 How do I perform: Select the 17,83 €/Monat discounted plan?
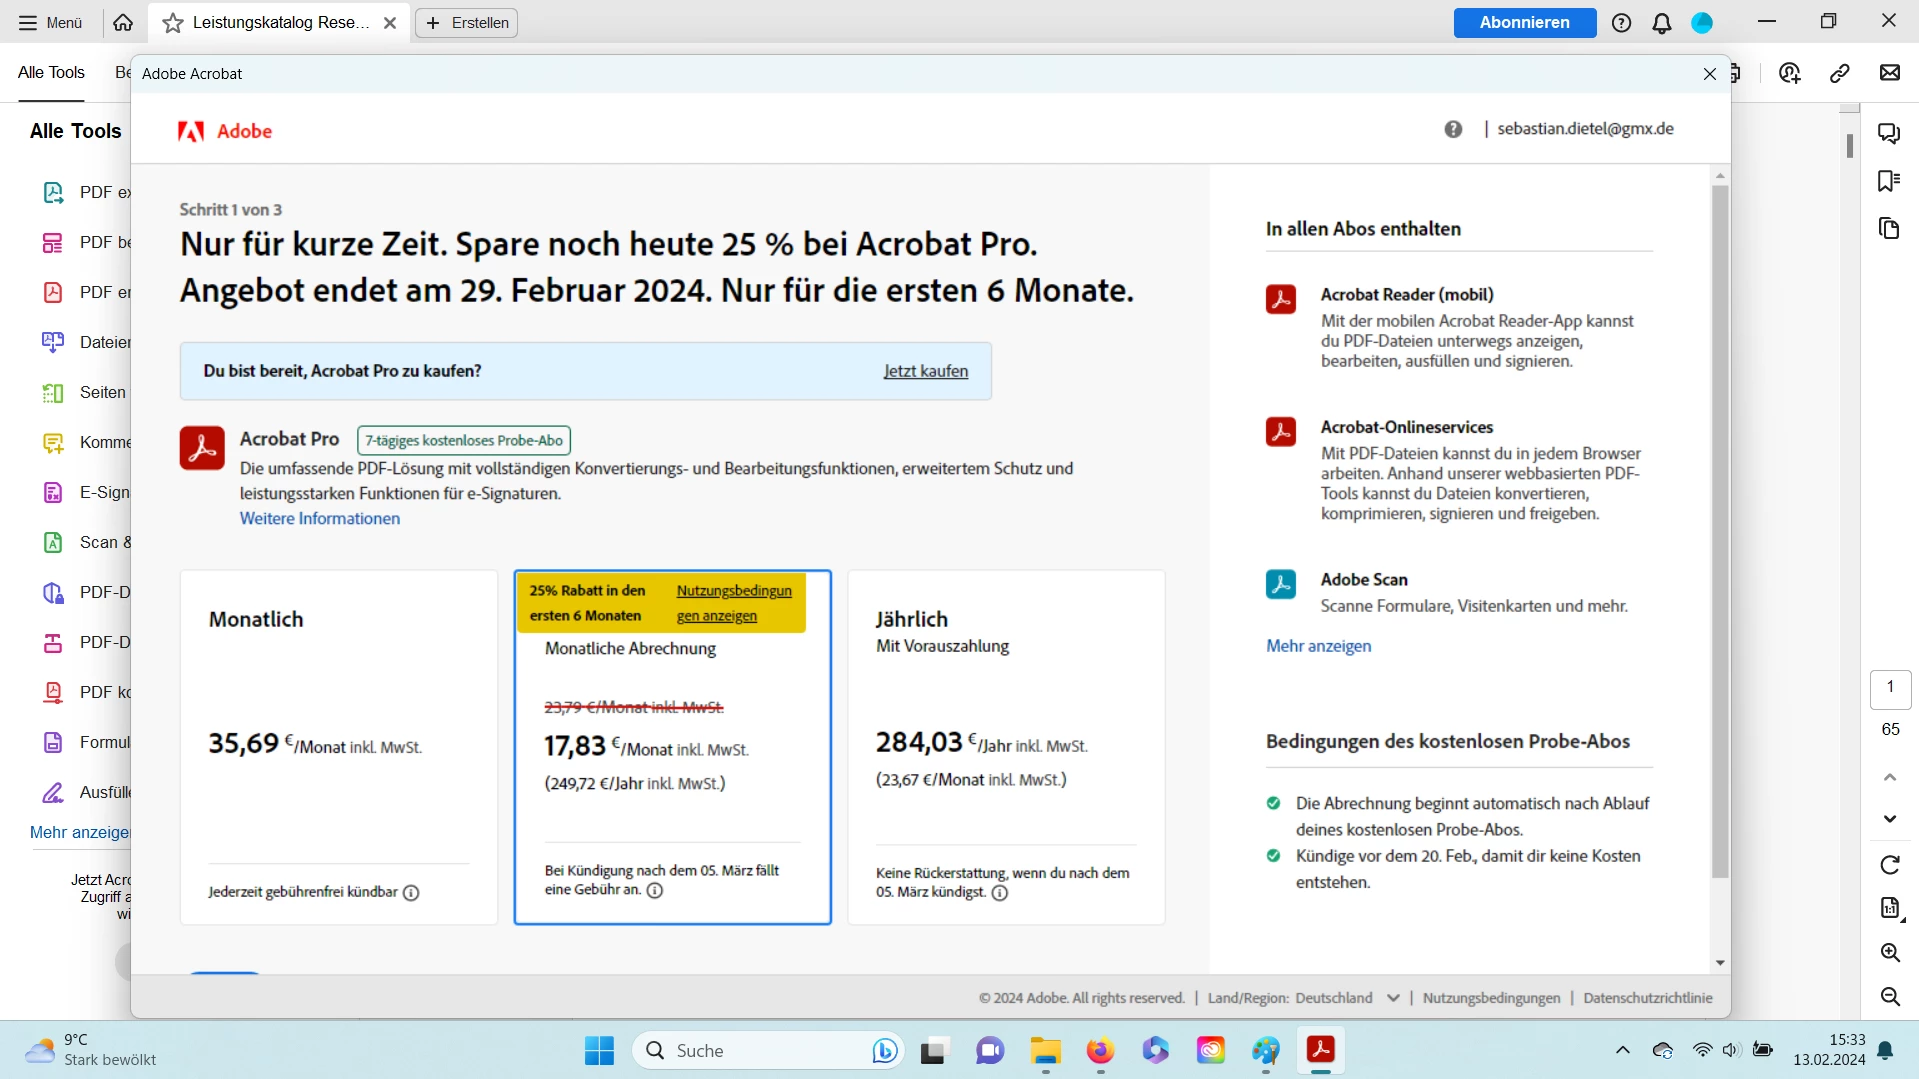pyautogui.click(x=672, y=747)
